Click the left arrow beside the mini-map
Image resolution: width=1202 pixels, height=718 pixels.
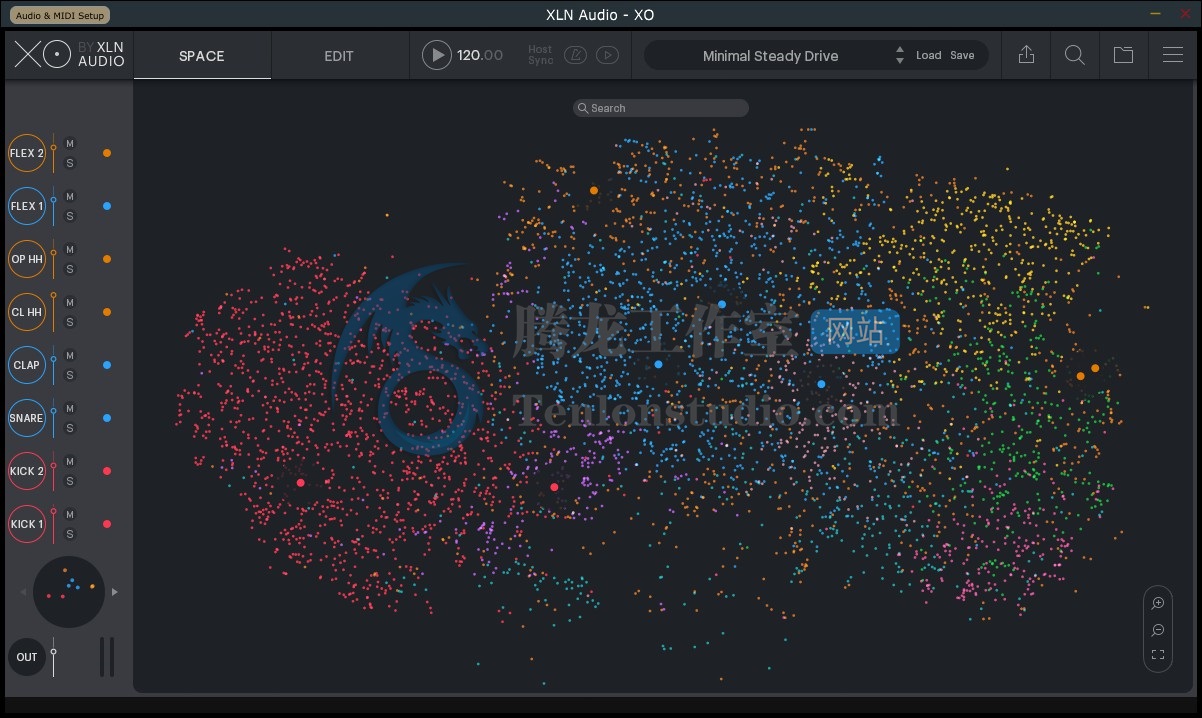tap(24, 592)
